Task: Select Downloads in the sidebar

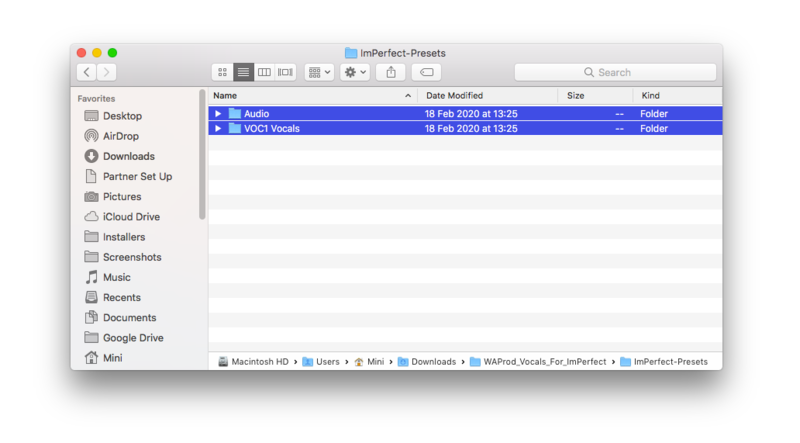Action: (x=128, y=156)
